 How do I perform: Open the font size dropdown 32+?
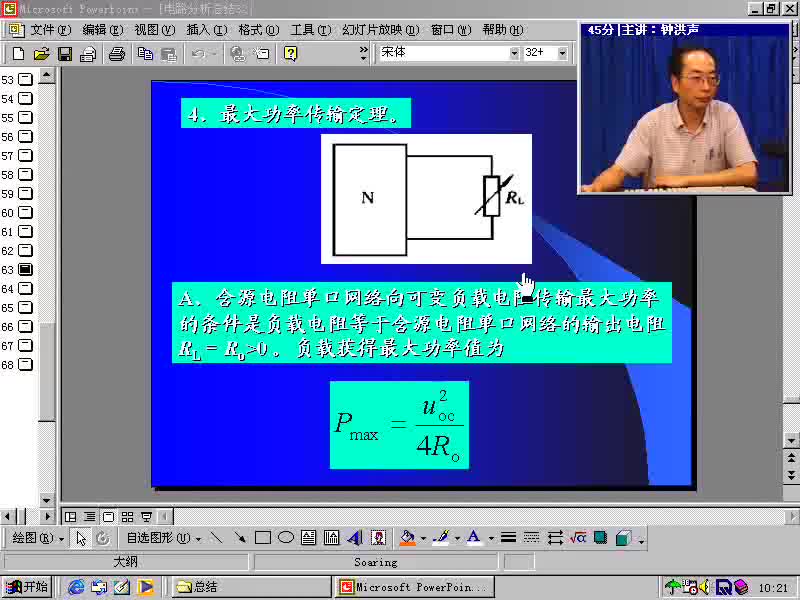(562, 53)
